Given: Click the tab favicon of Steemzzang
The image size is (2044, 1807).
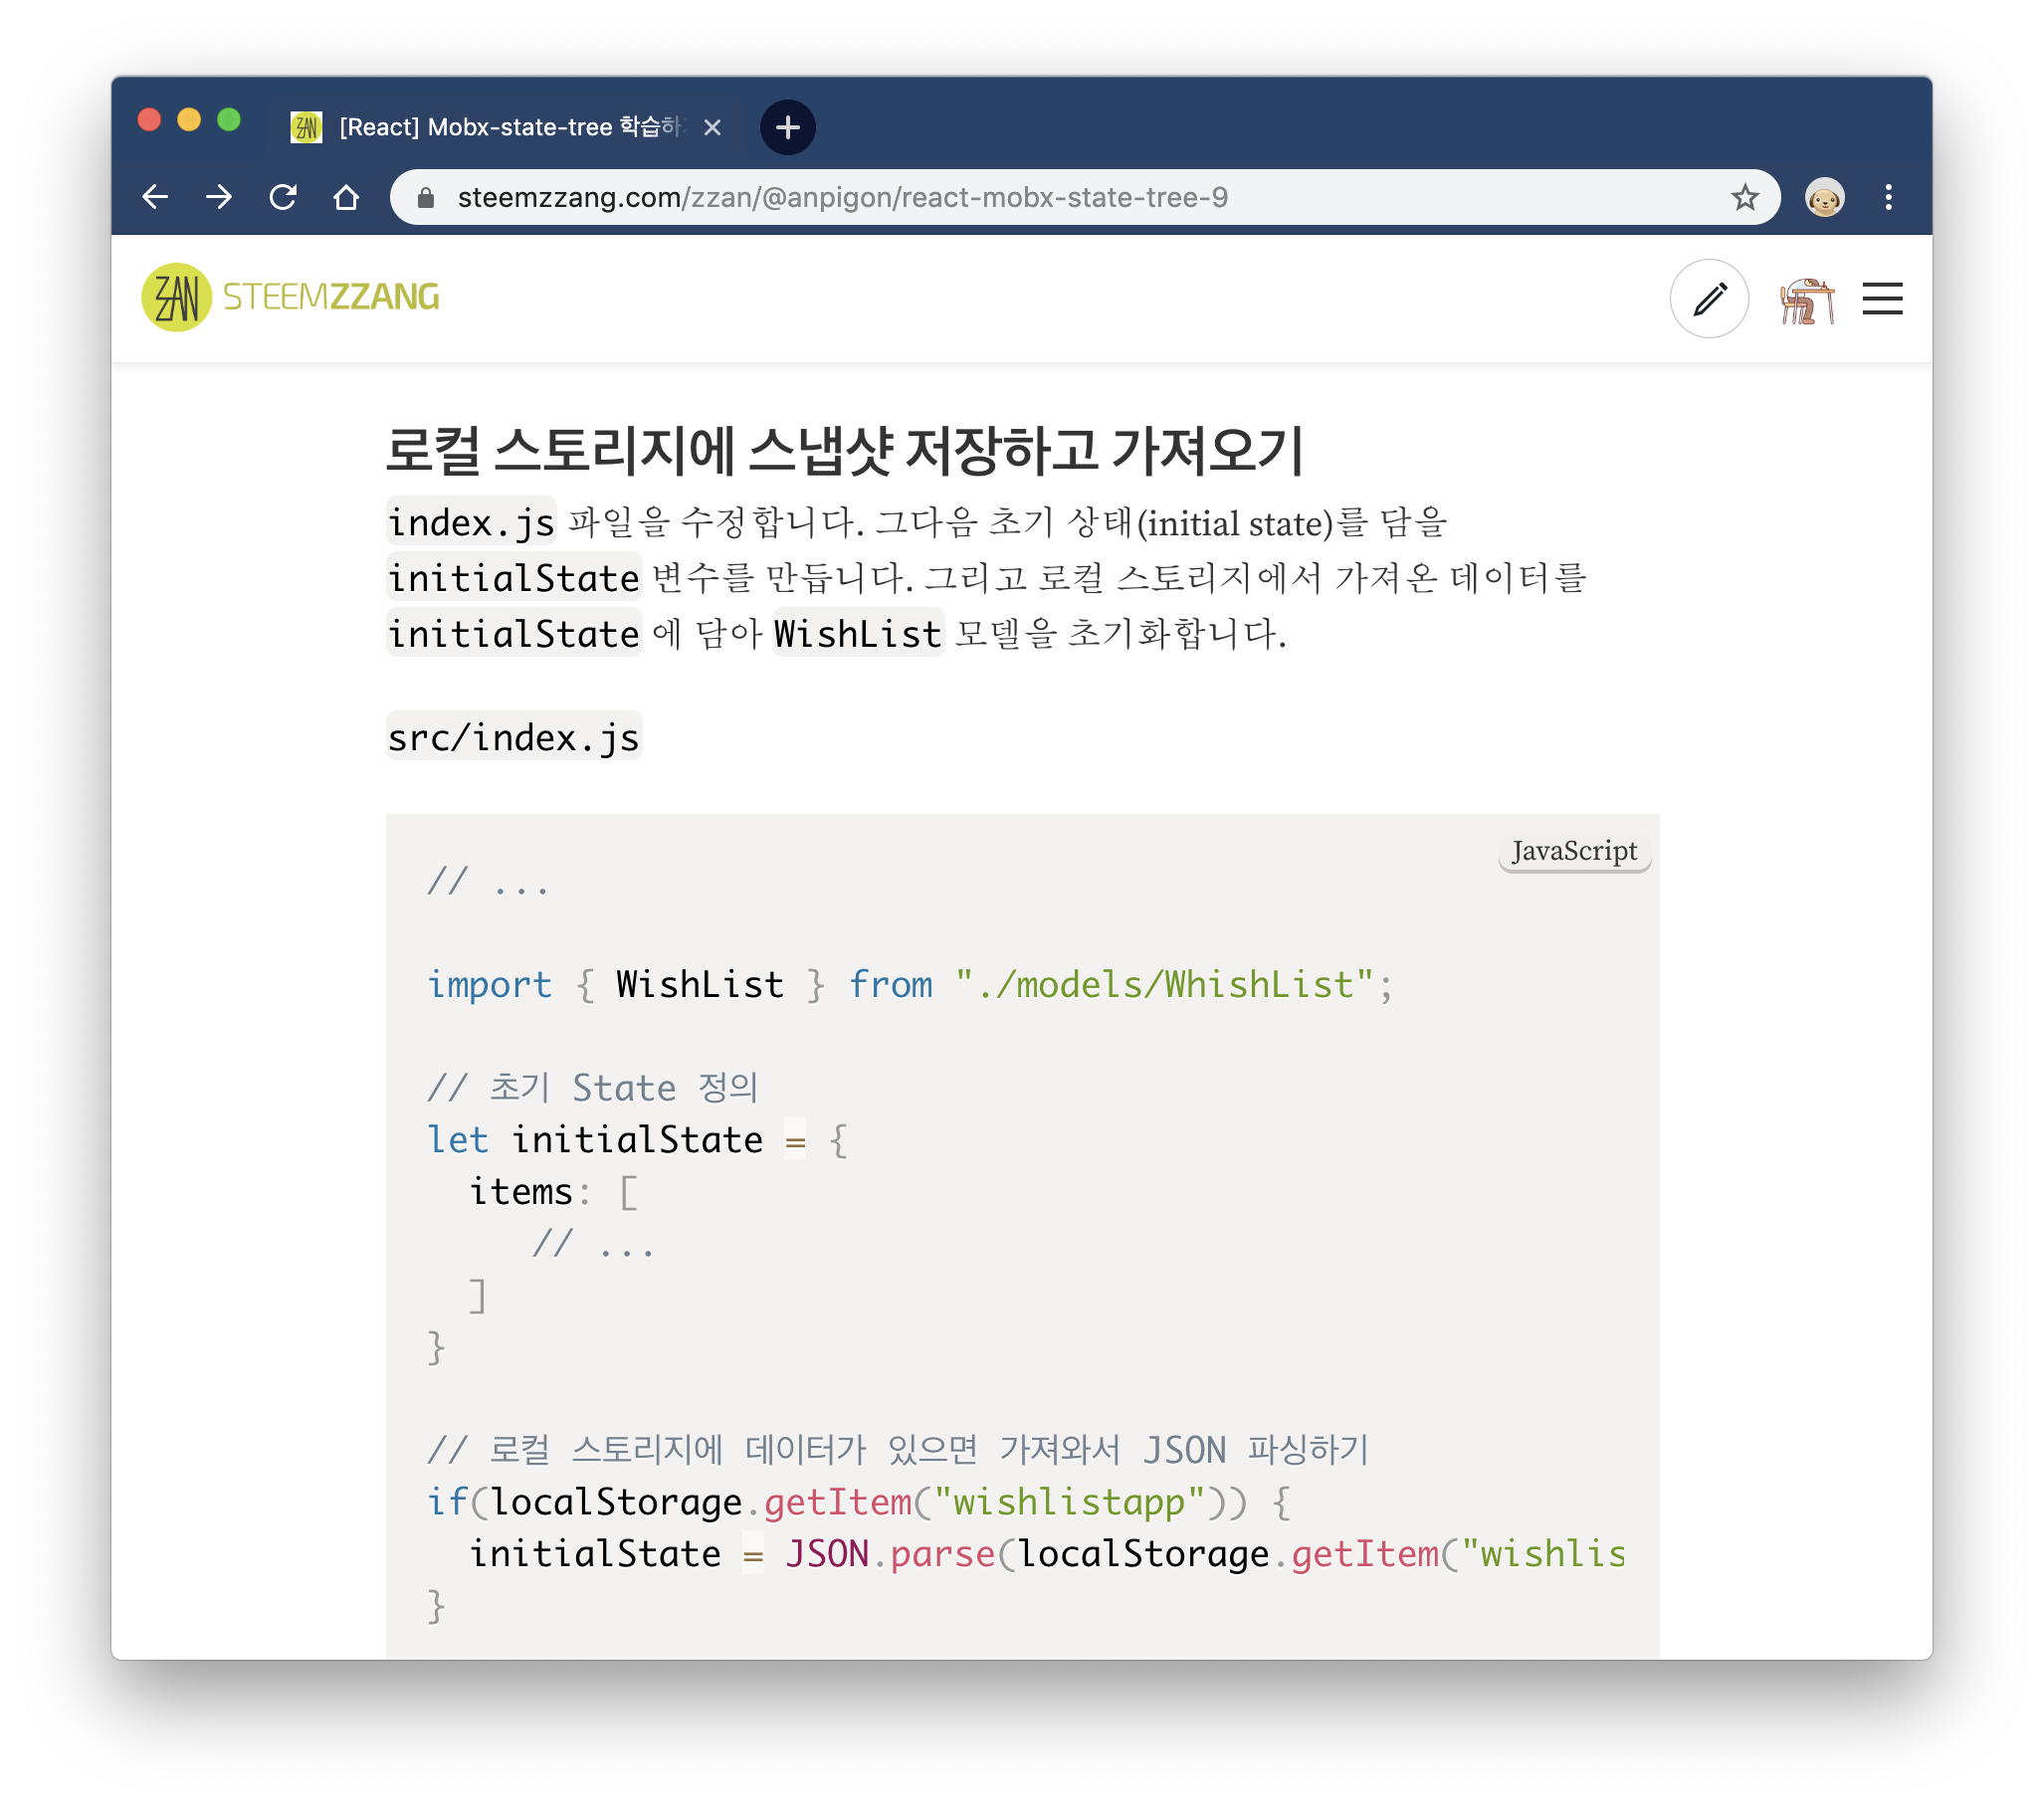Looking at the screenshot, I should click(x=306, y=127).
